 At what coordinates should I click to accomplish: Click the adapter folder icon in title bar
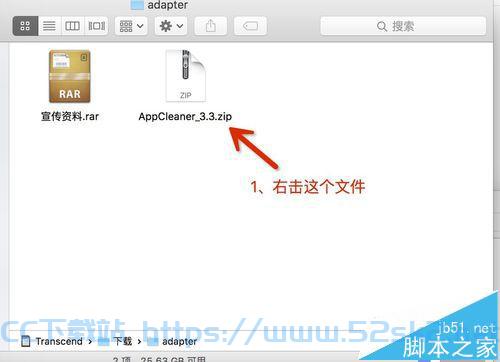point(137,5)
